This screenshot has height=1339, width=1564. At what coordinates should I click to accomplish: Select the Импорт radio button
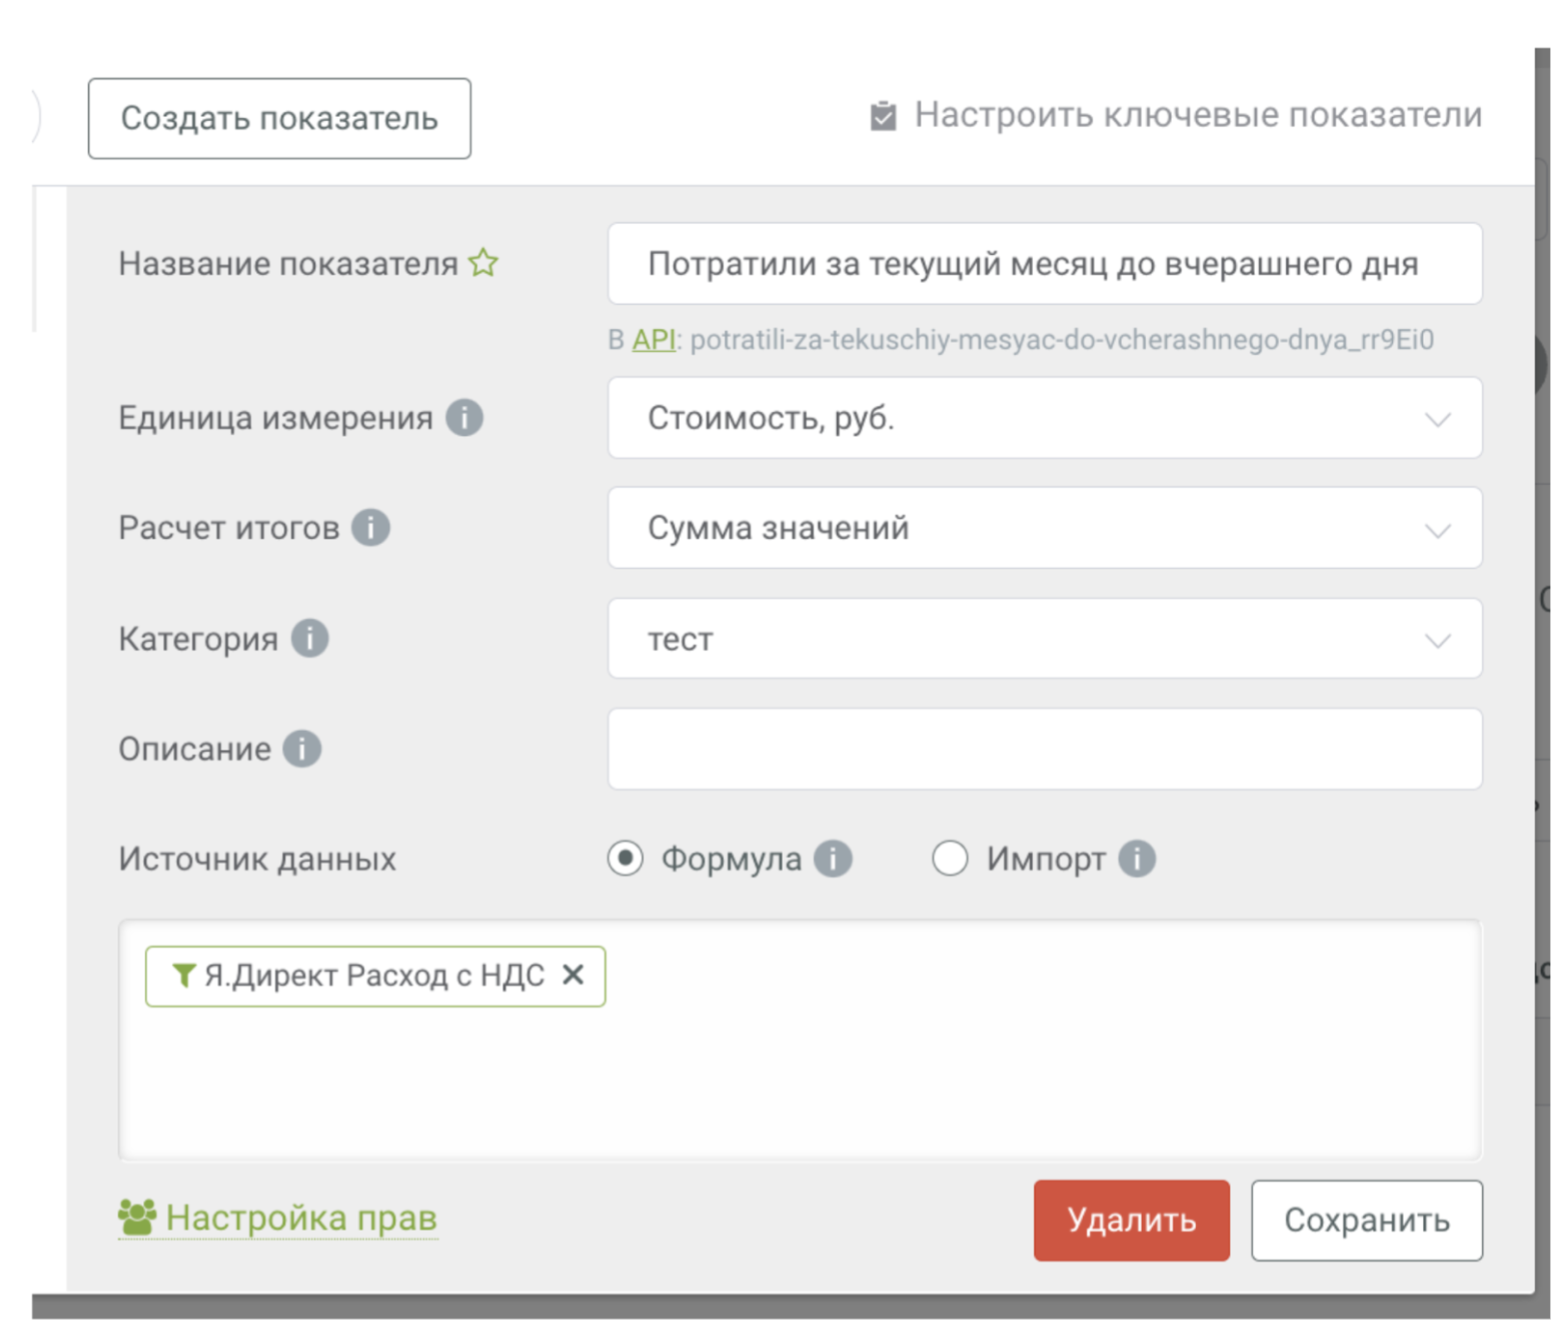click(x=950, y=858)
